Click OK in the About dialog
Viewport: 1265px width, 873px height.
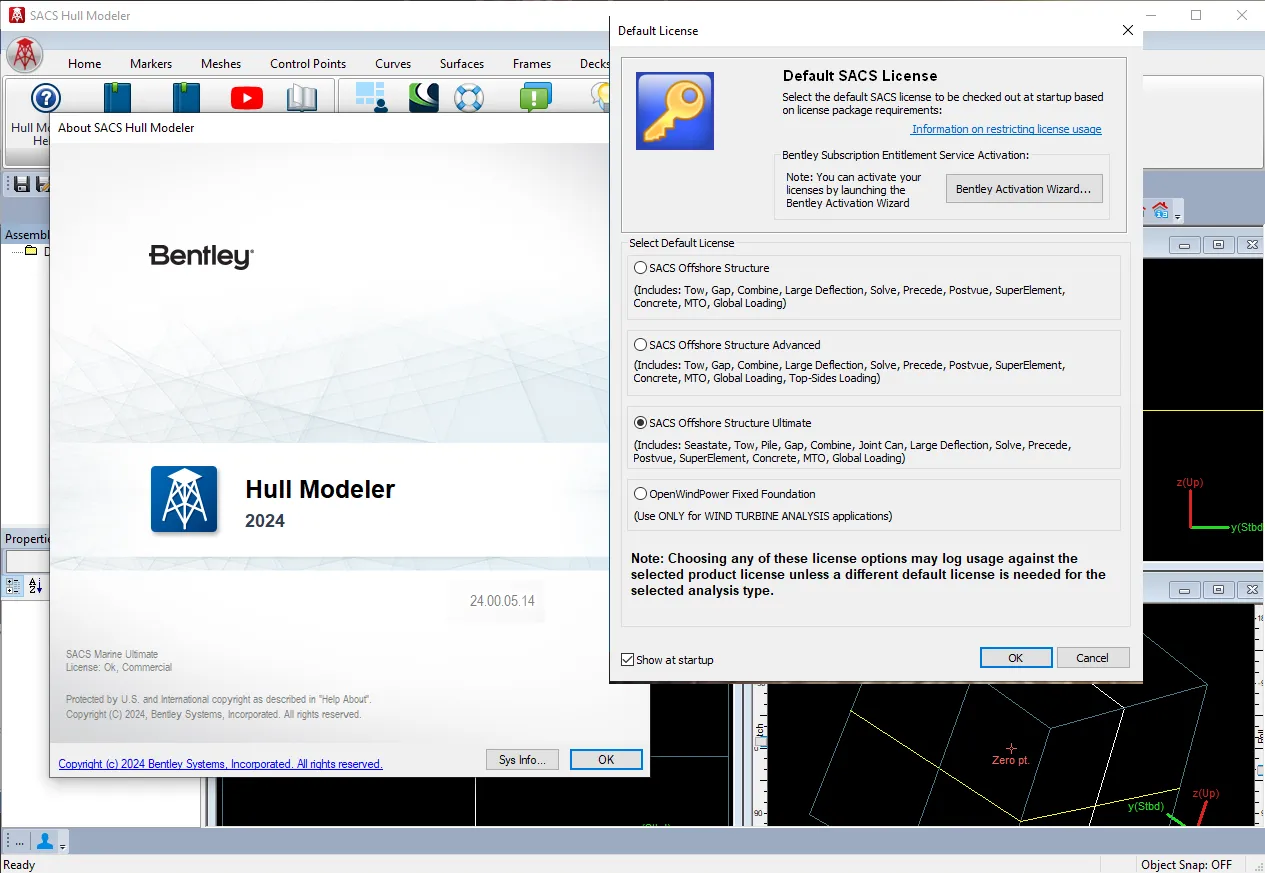coord(606,760)
